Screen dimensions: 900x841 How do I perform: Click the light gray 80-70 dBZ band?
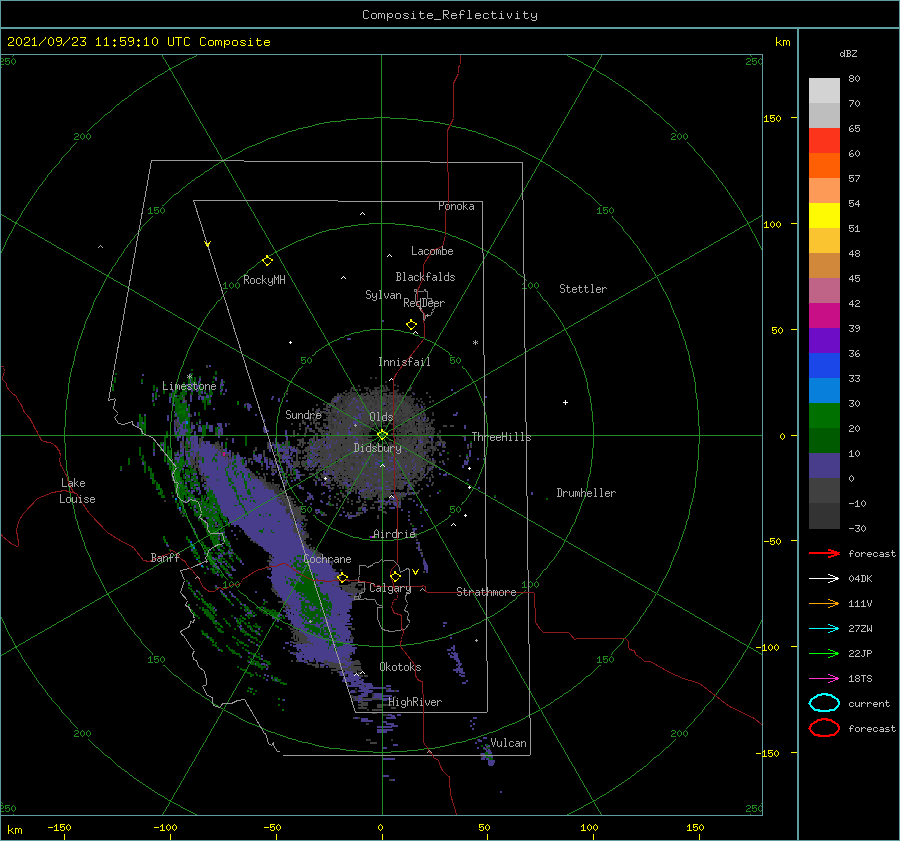[x=824, y=91]
